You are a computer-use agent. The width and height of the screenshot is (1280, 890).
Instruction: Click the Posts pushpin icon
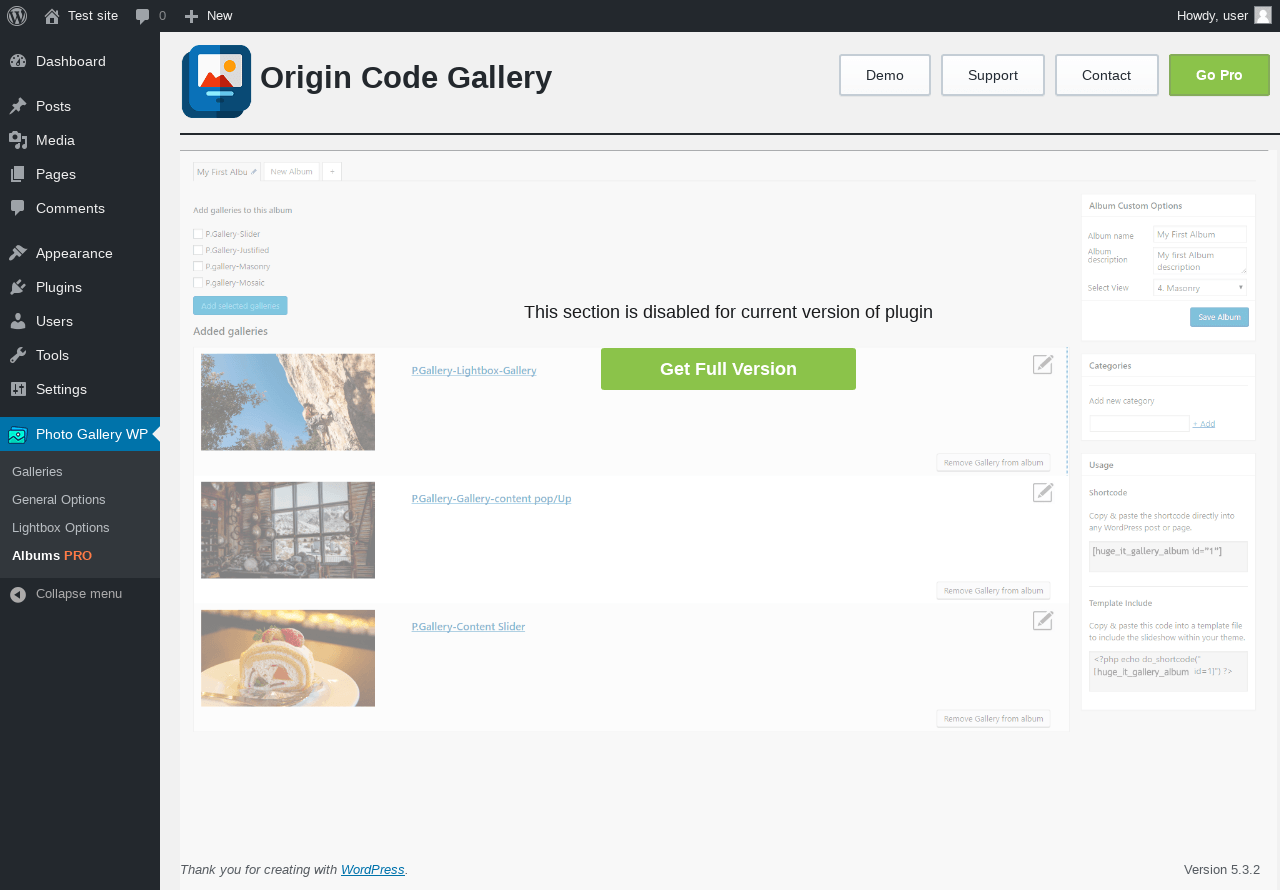pyautogui.click(x=18, y=106)
